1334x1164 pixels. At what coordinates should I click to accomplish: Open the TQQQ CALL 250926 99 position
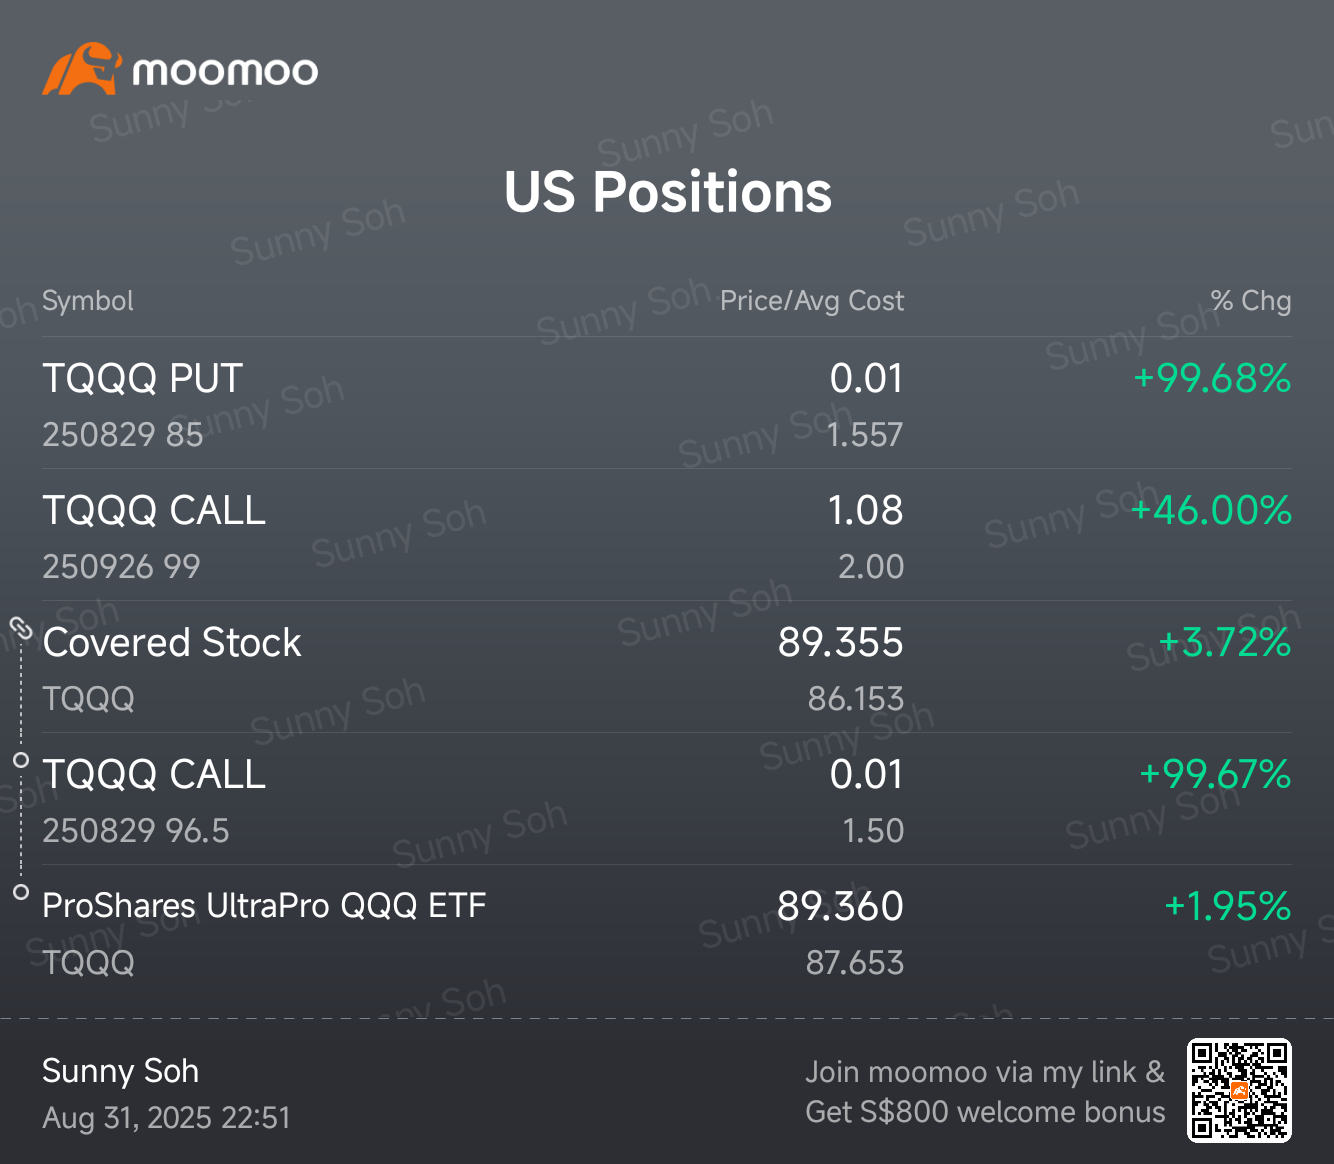click(667, 535)
